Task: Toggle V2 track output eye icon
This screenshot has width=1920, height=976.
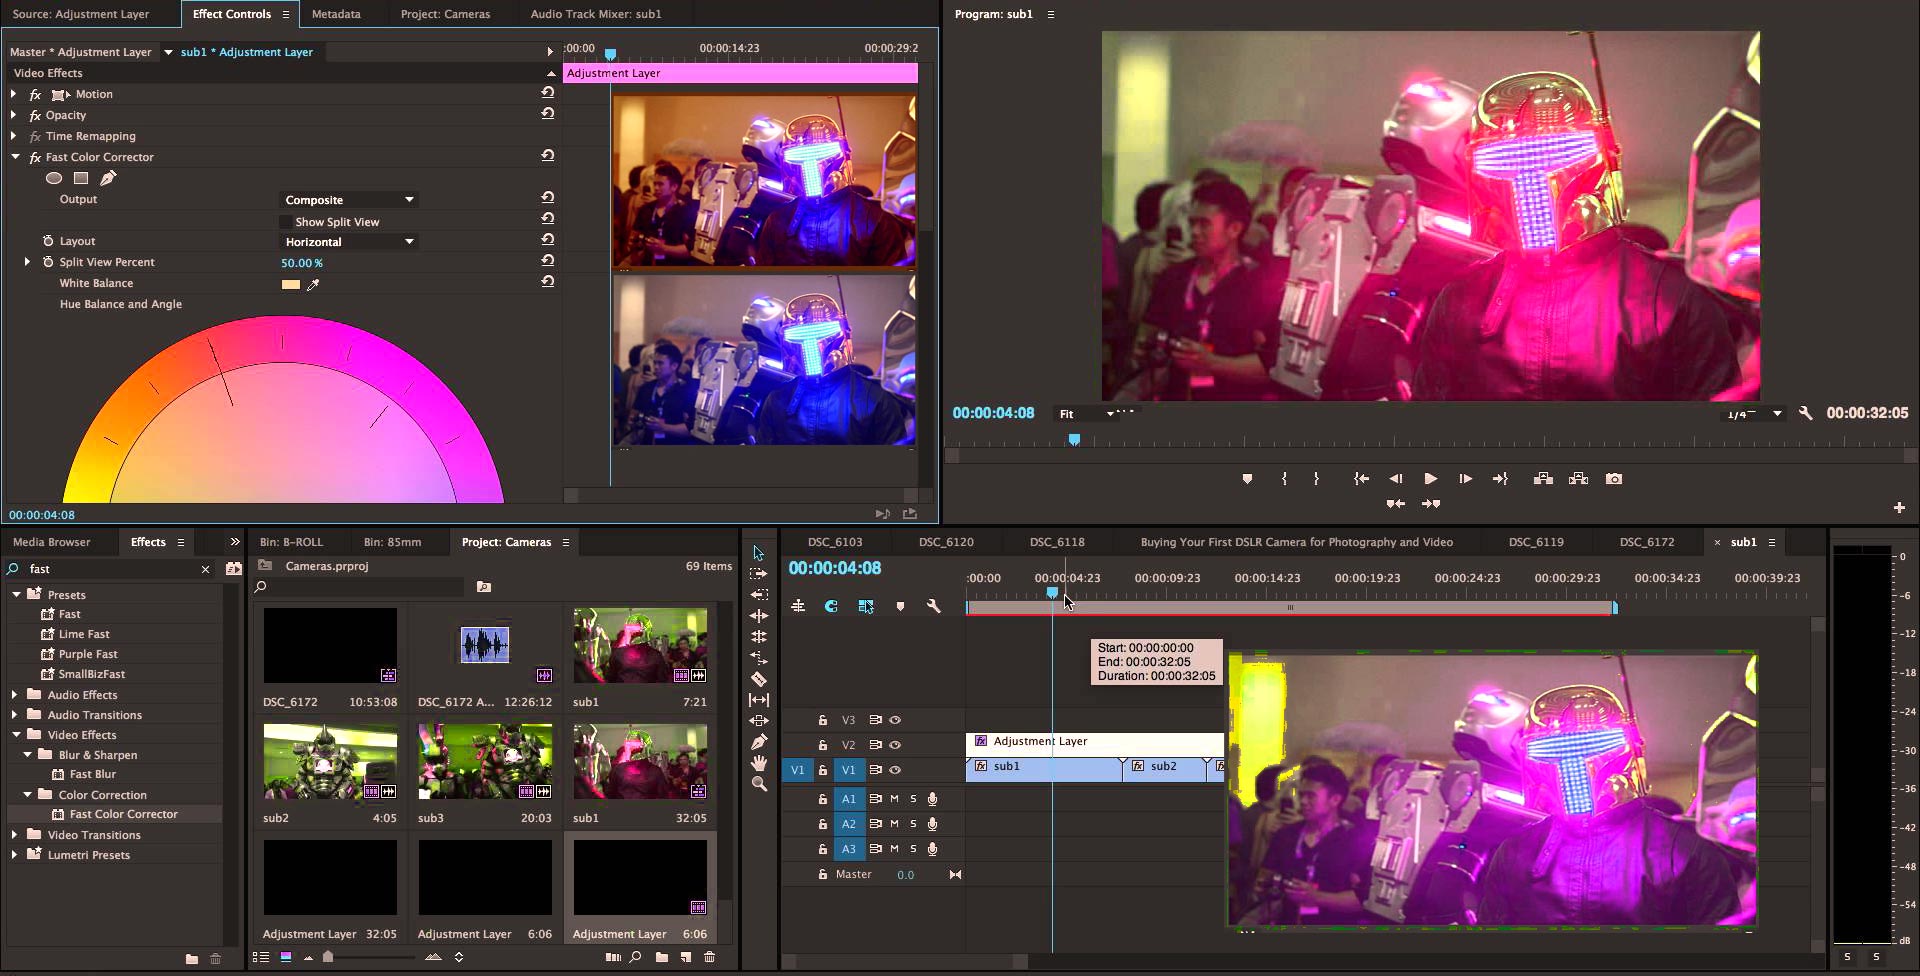Action: [x=896, y=745]
